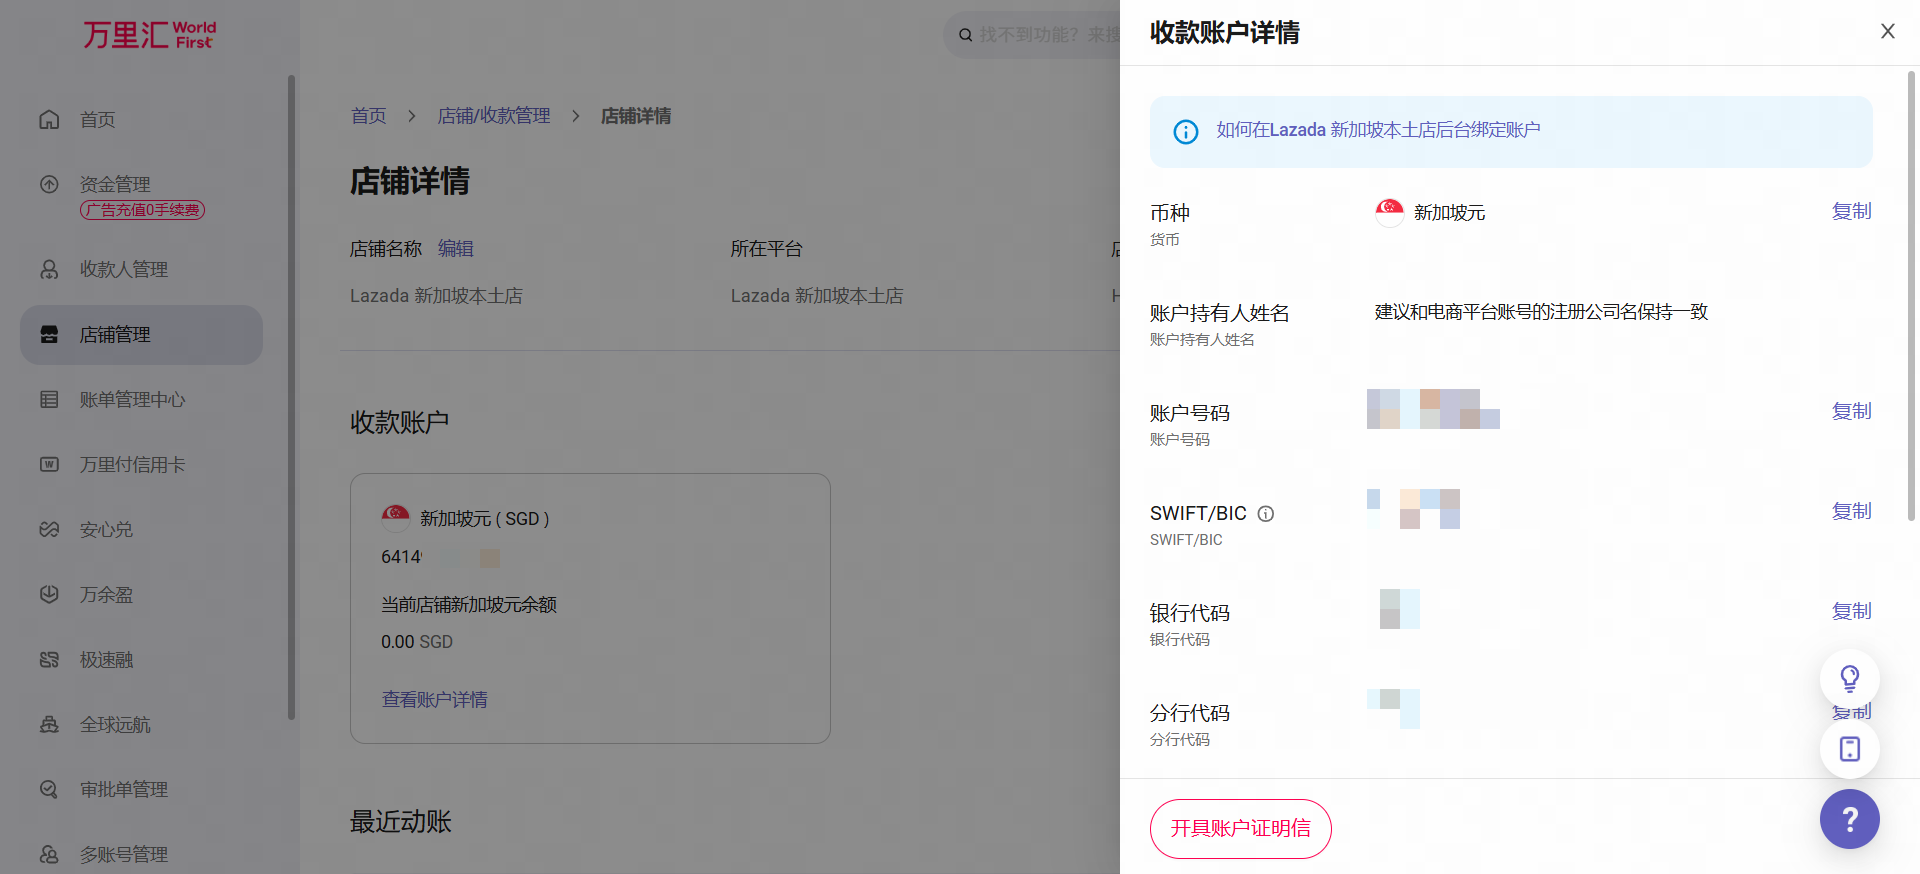Viewport: 1920px width, 874px height.
Task: Click the Singapore flag in 币种 row
Action: pos(1389,212)
